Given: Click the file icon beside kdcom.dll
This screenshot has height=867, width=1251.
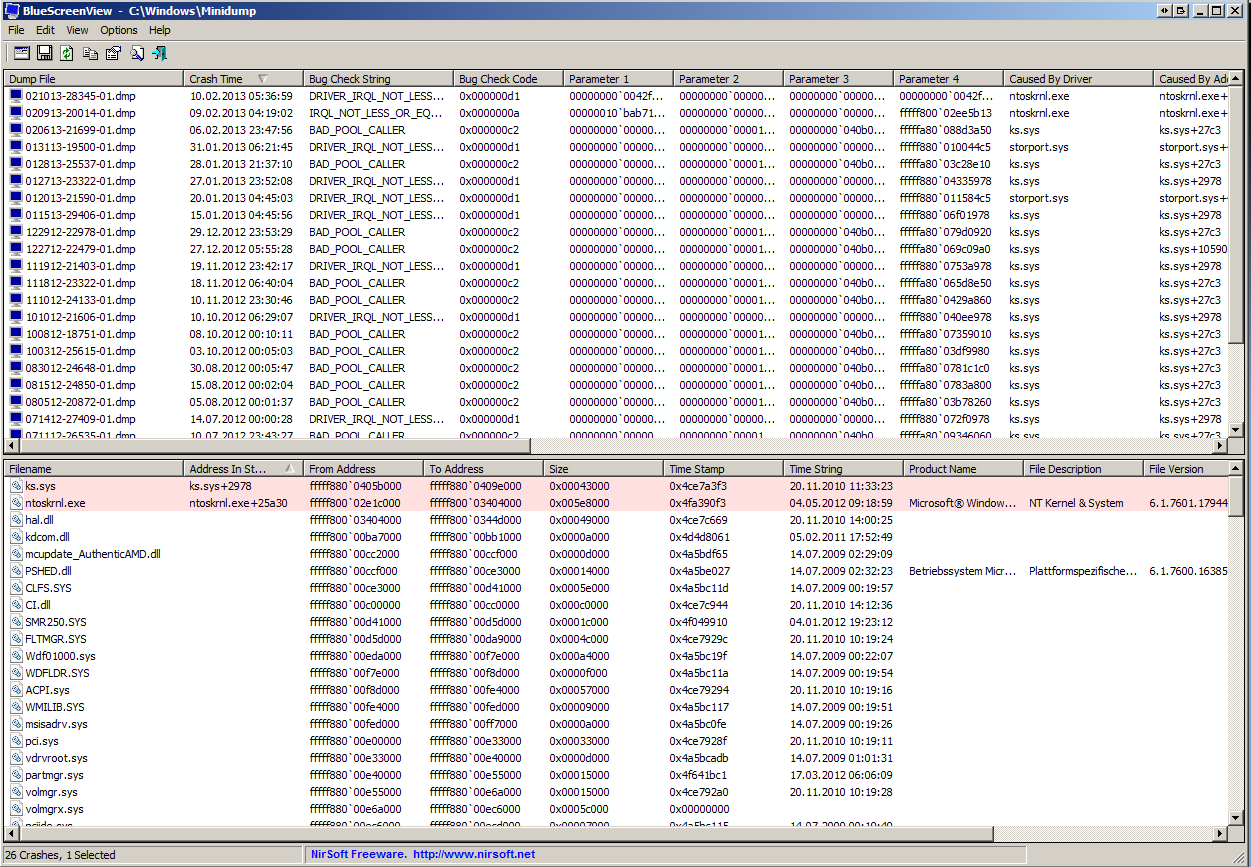Looking at the screenshot, I should point(16,537).
